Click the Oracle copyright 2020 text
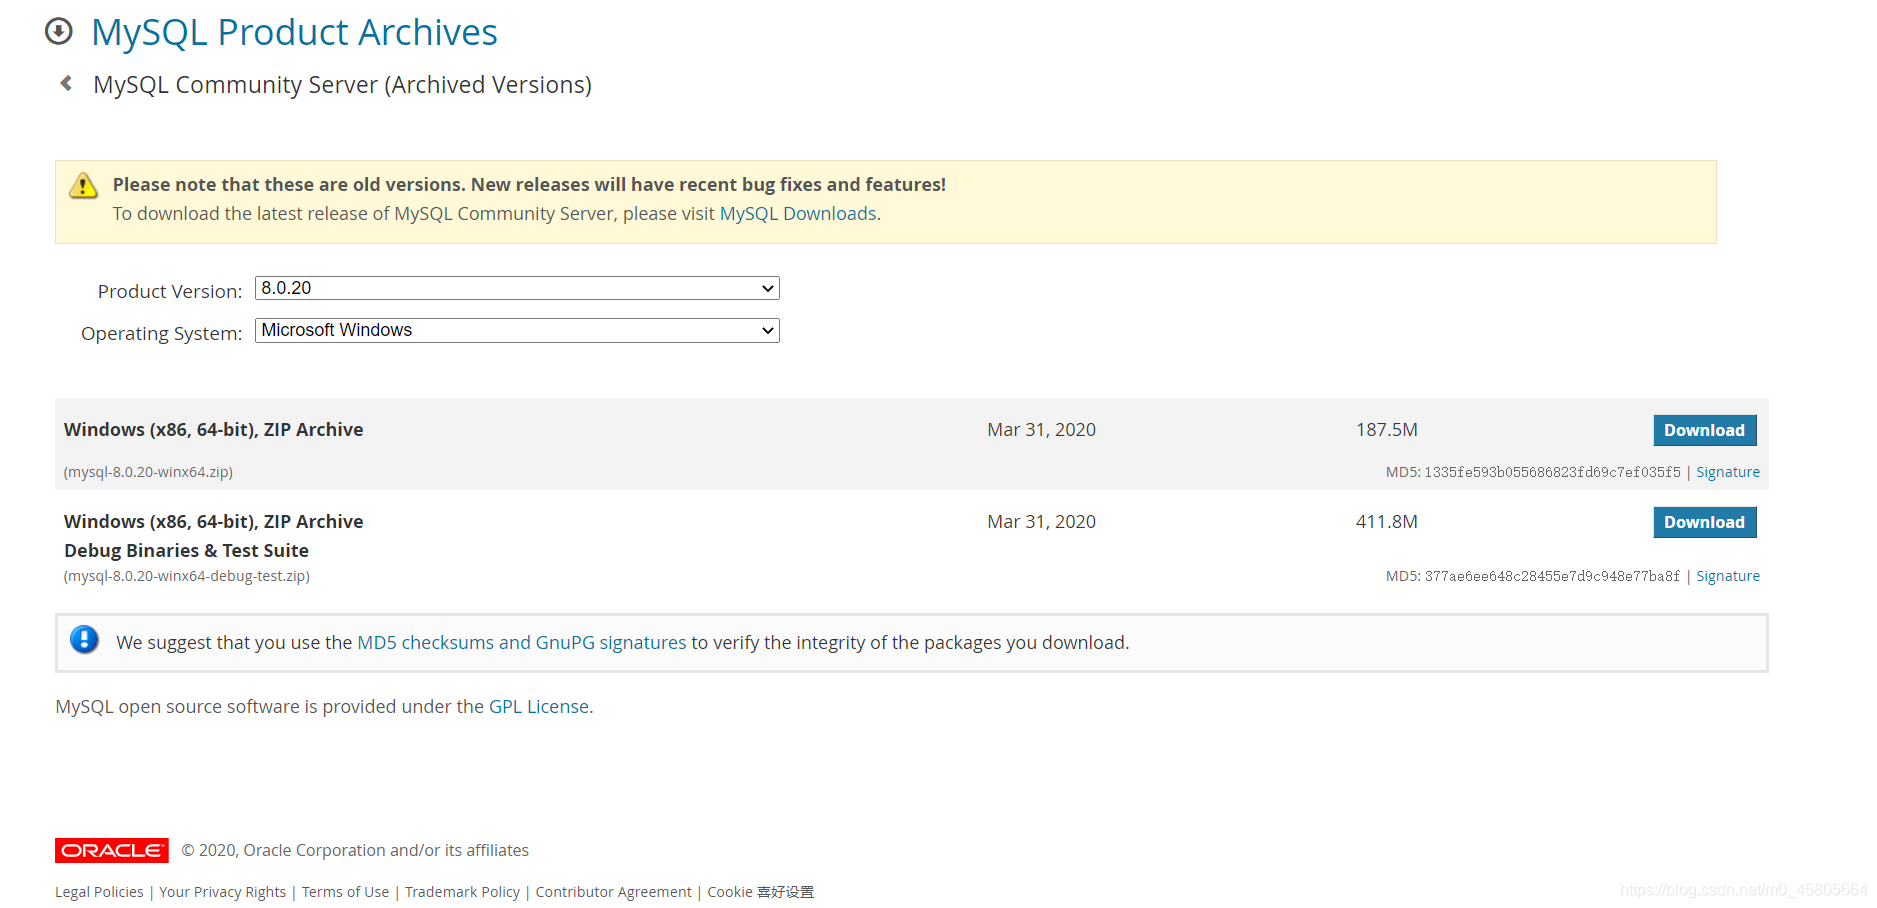The width and height of the screenshot is (1877, 908). click(x=355, y=850)
